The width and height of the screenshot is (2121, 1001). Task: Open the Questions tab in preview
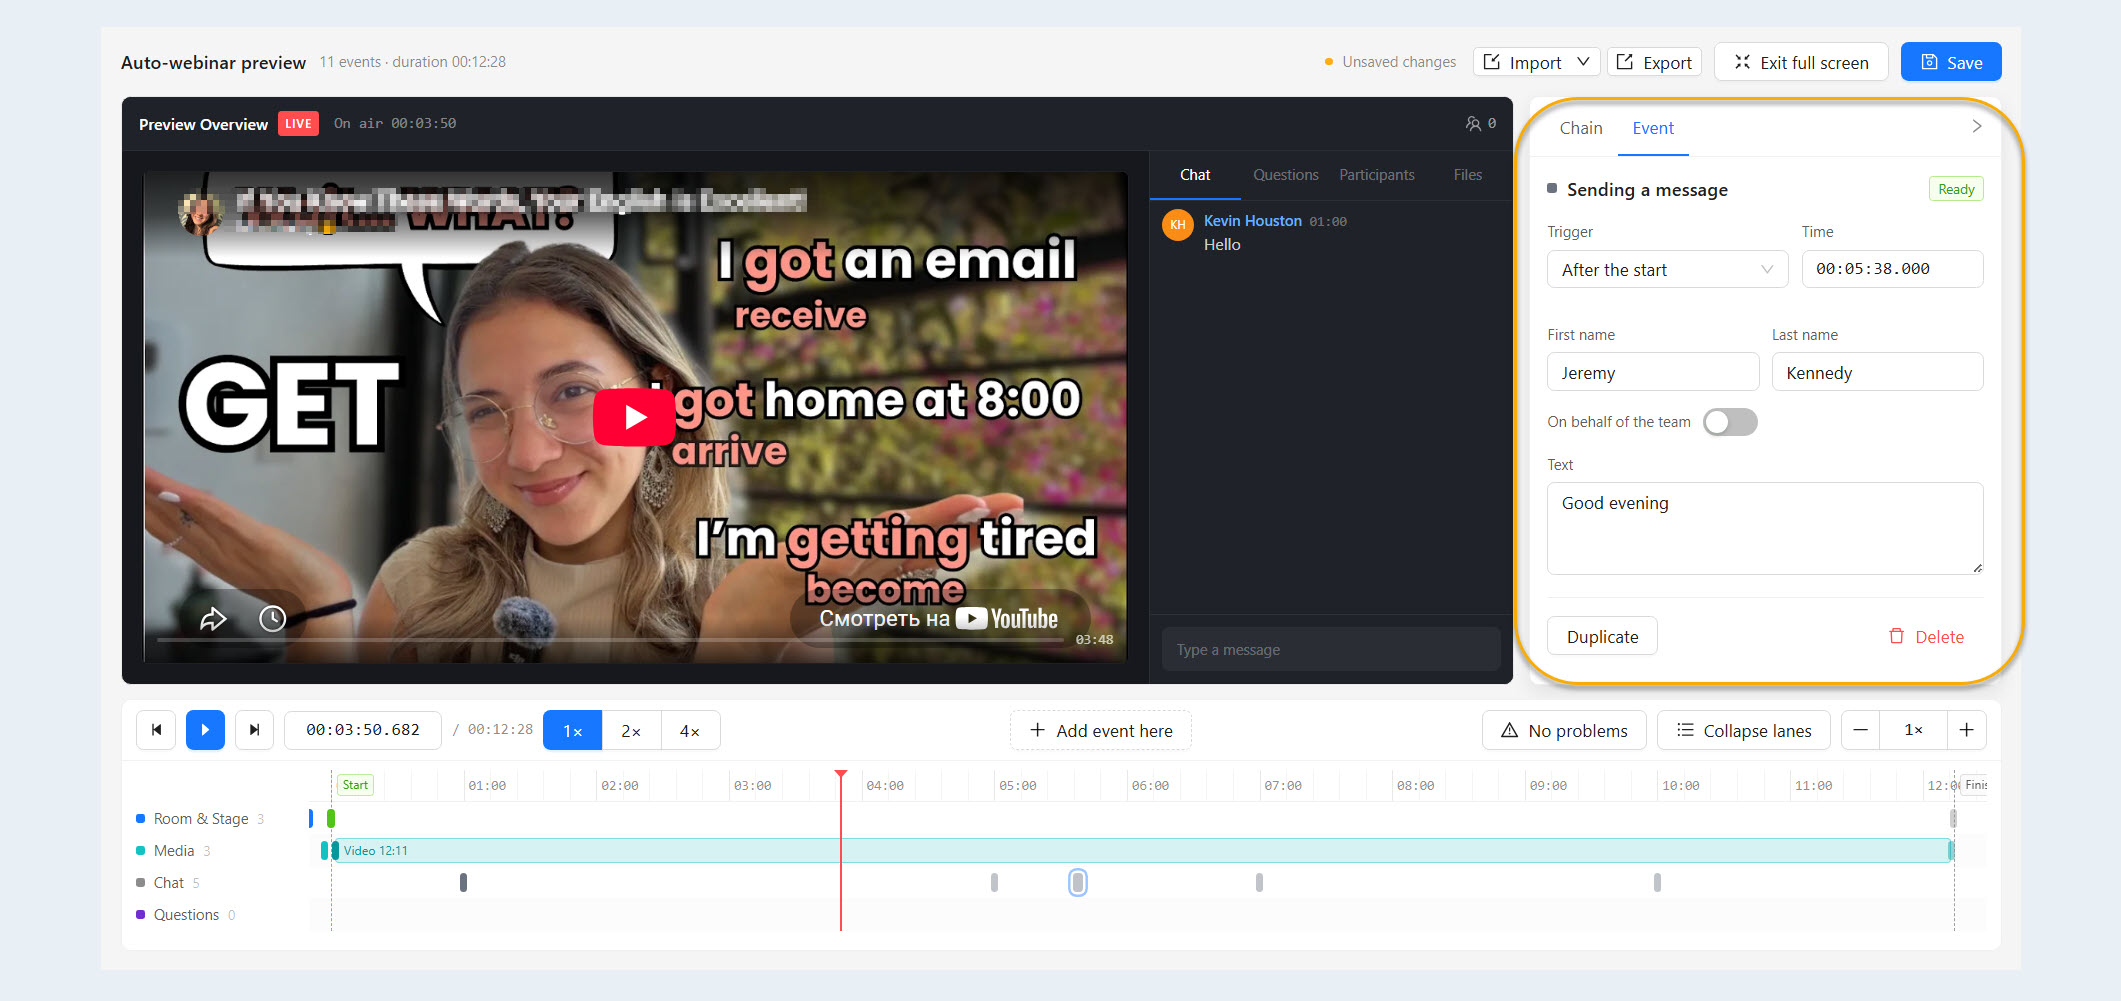(x=1285, y=175)
